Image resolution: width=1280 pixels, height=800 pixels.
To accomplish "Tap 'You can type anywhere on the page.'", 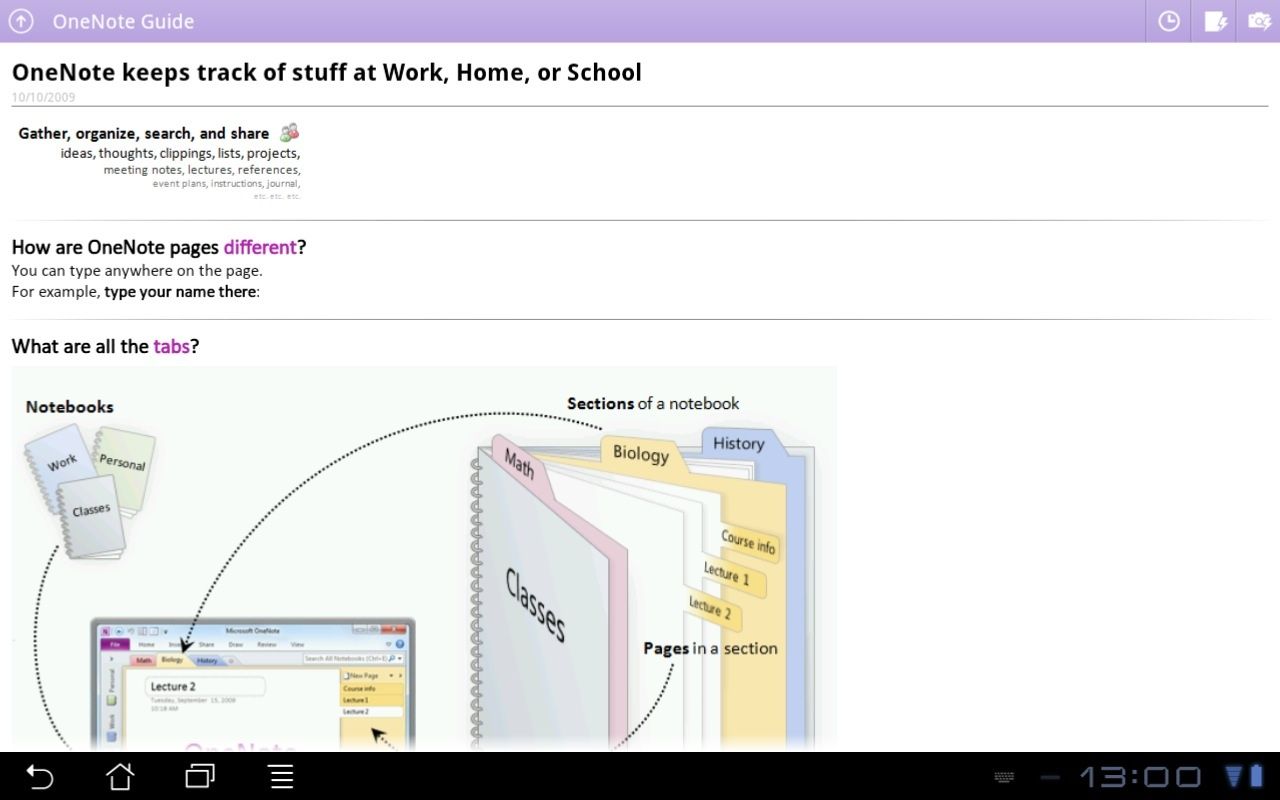I will coord(137,270).
